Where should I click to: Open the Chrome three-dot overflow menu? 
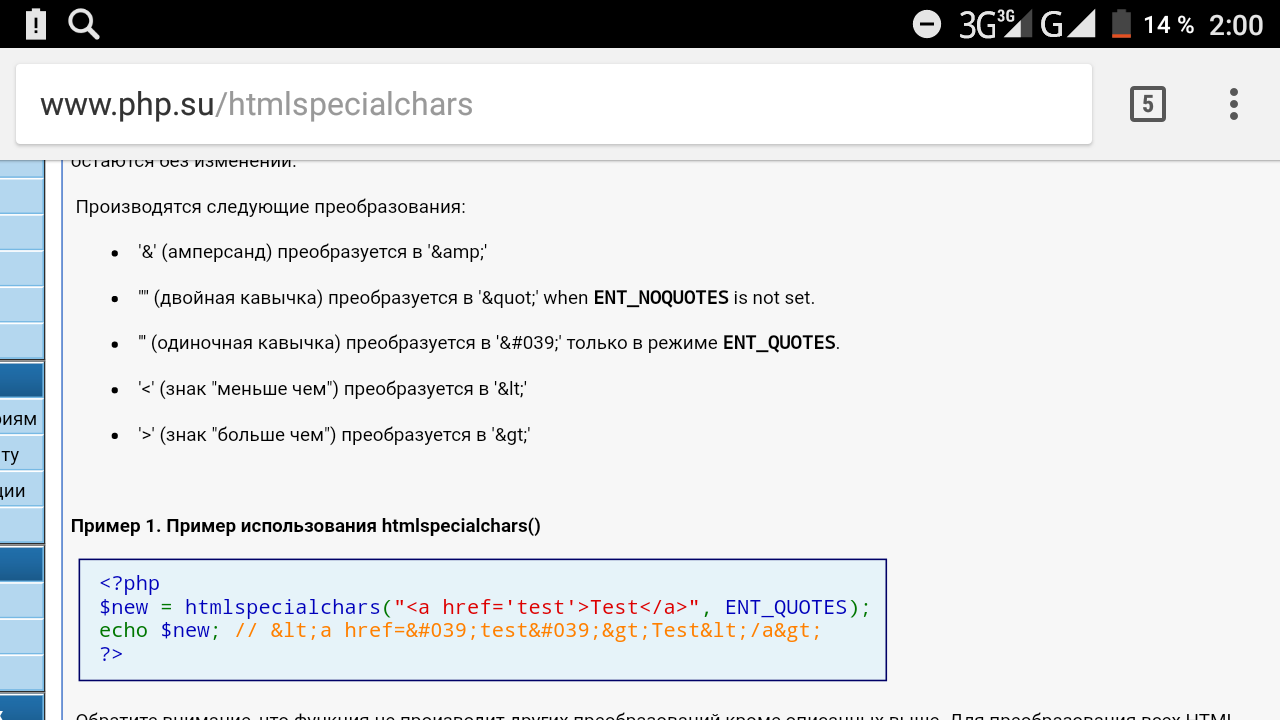click(1233, 104)
